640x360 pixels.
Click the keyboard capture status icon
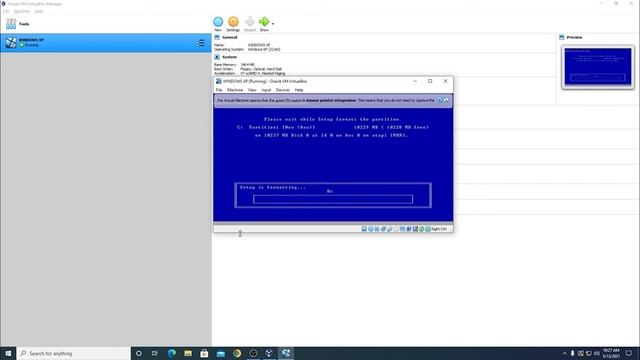428,229
